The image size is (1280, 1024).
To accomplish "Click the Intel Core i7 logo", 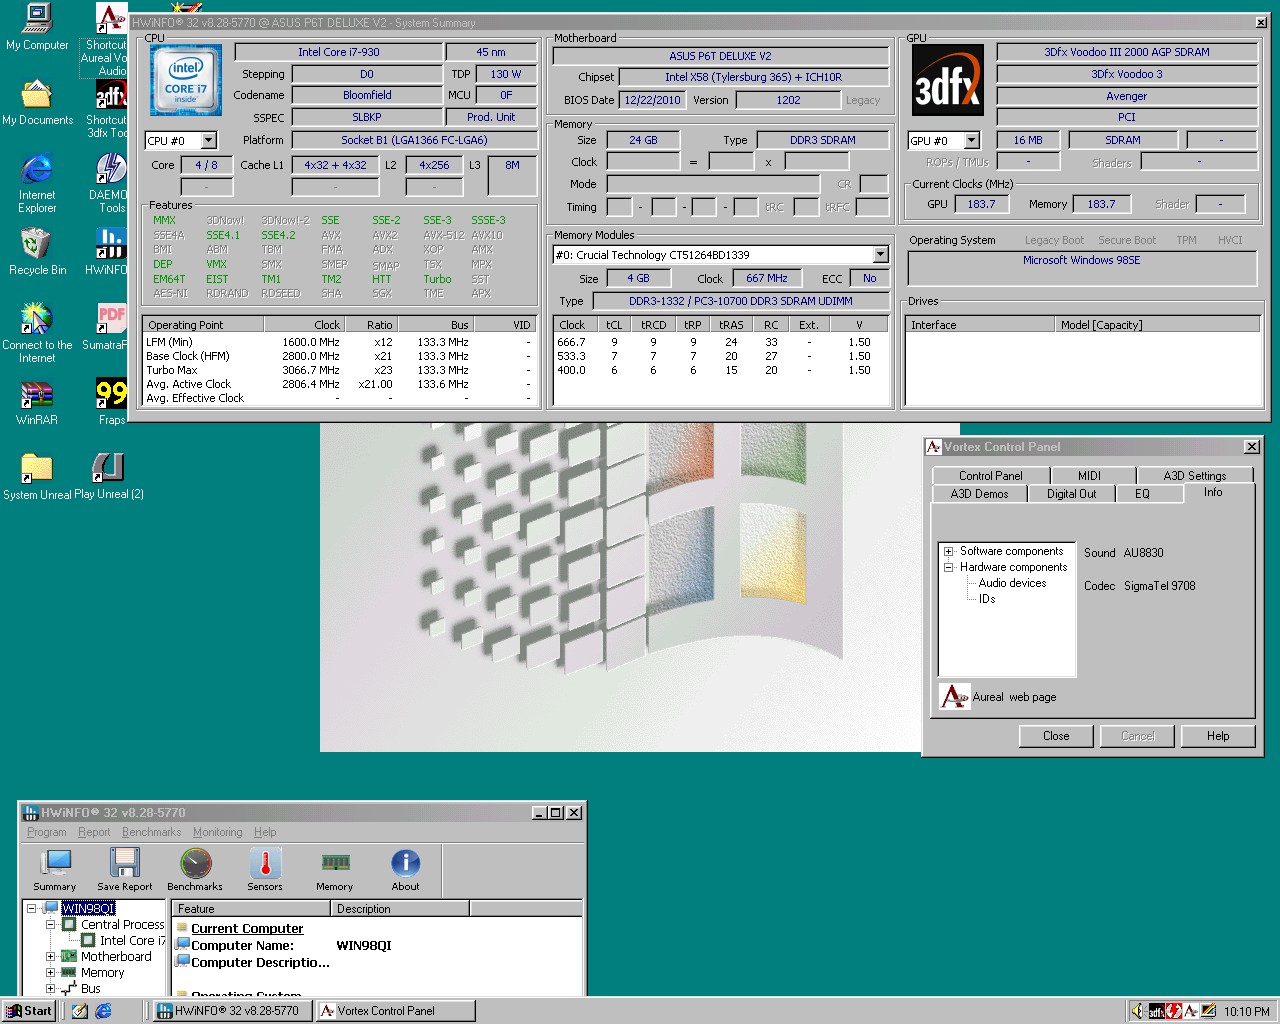I will coord(186,81).
